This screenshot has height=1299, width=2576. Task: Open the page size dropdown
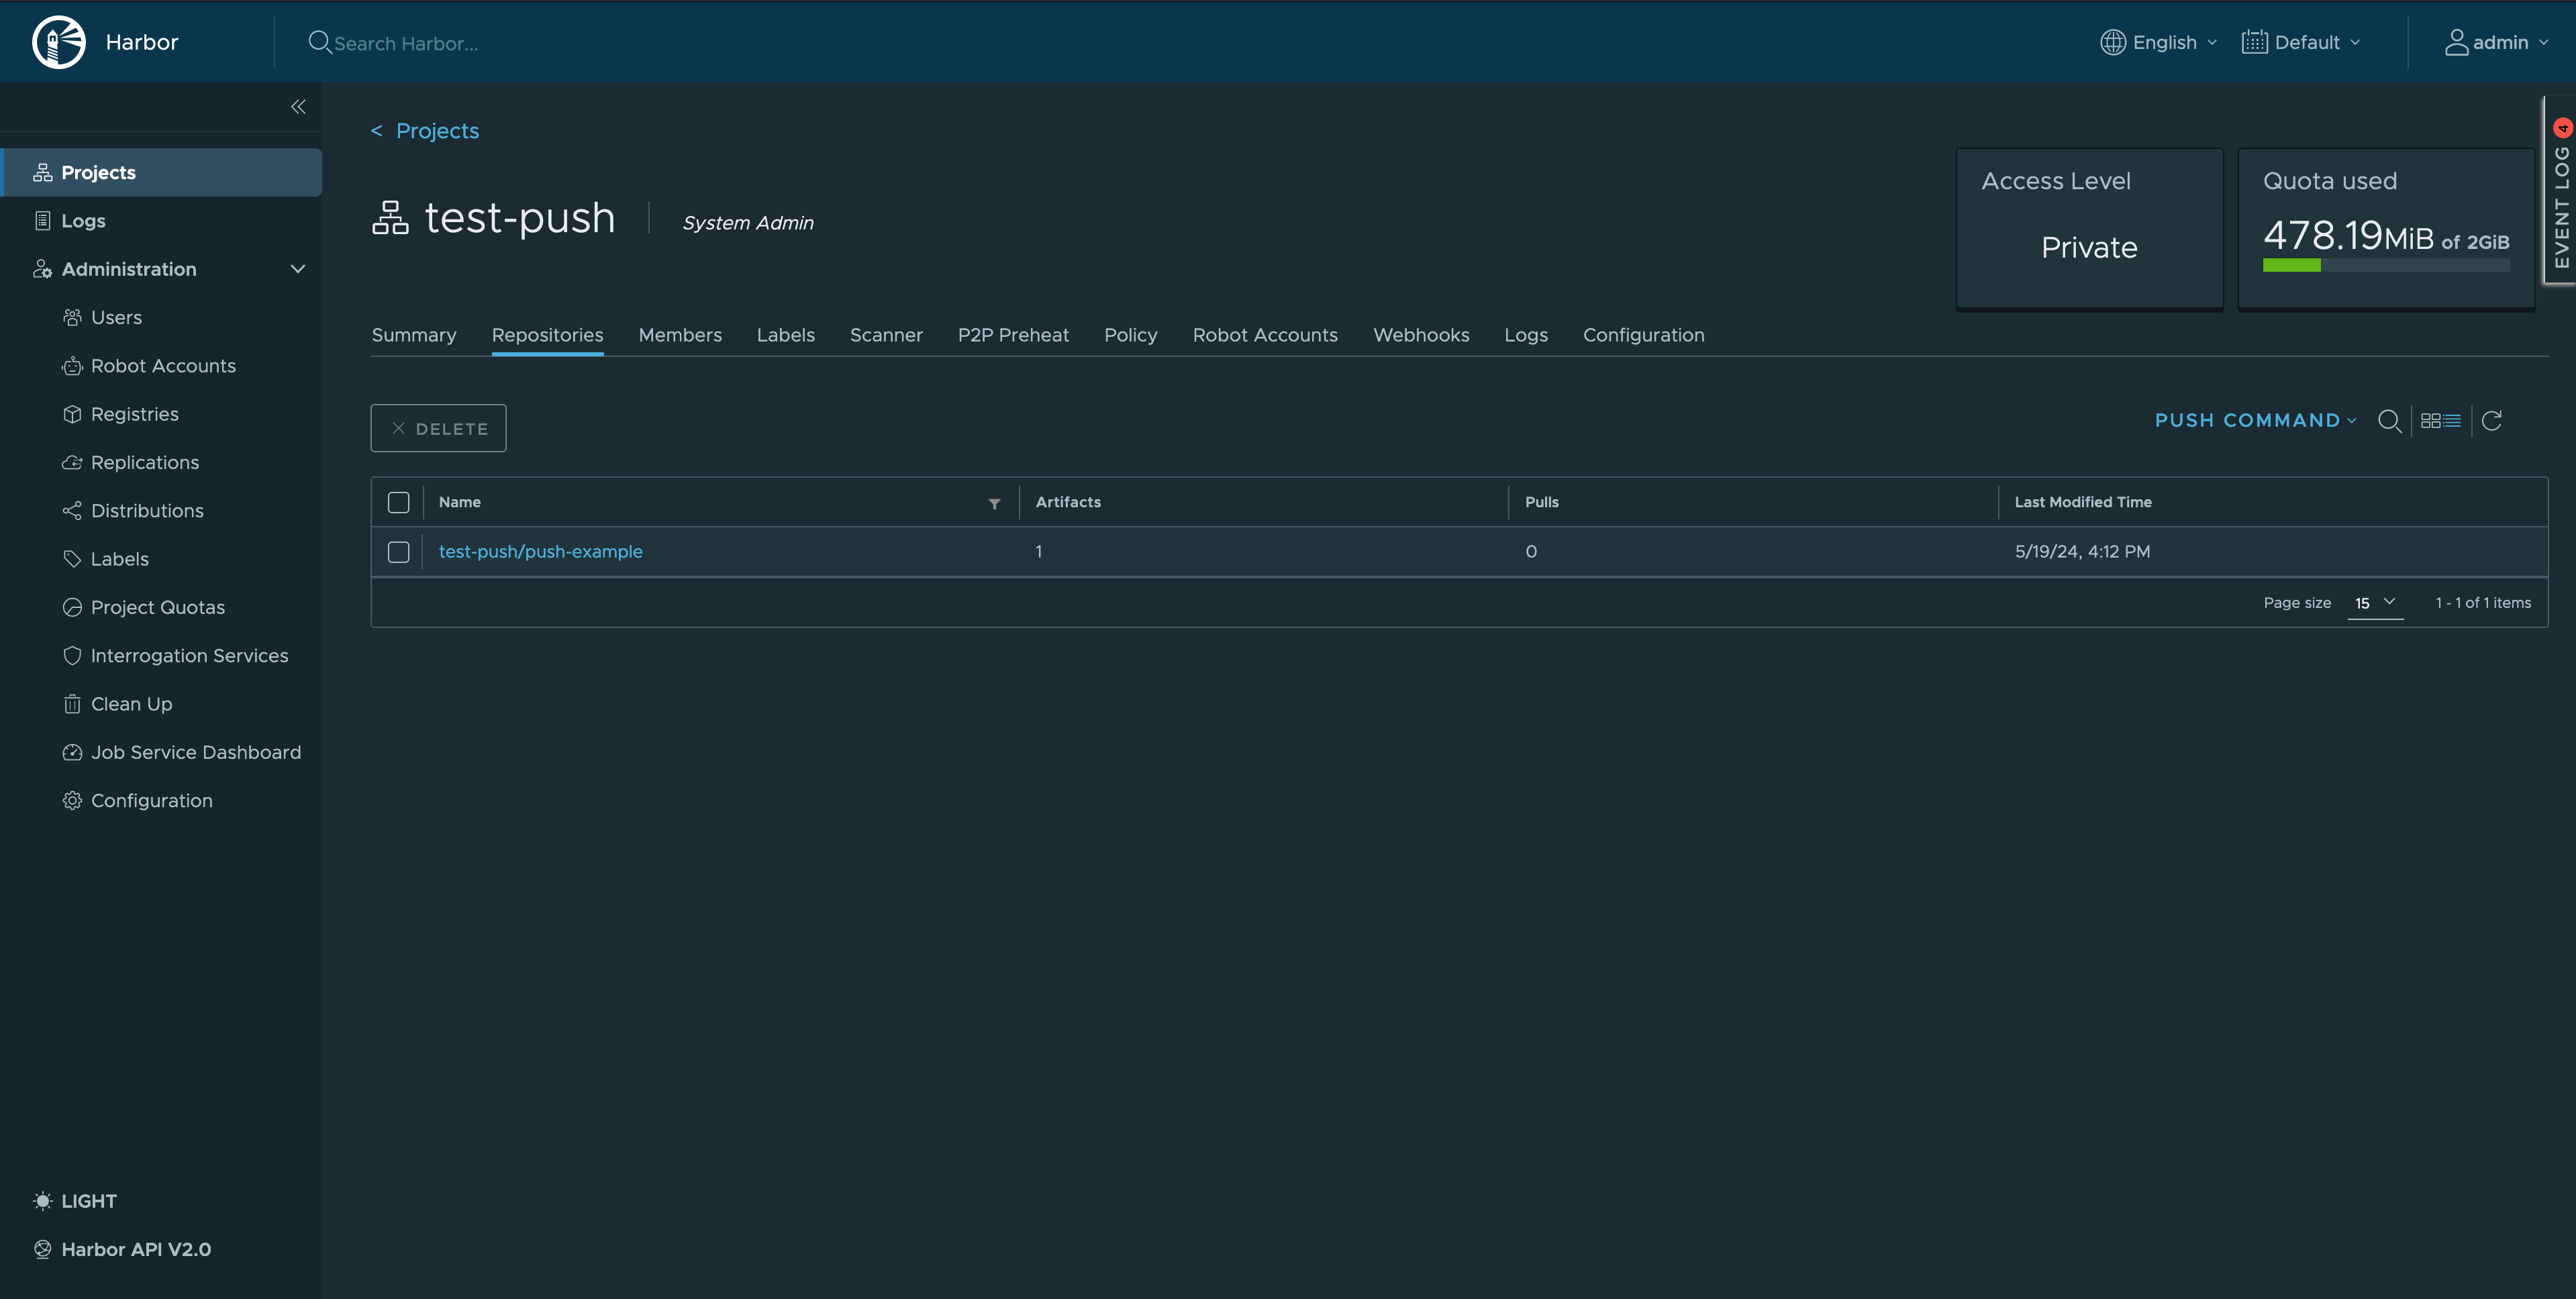[x=2375, y=603]
